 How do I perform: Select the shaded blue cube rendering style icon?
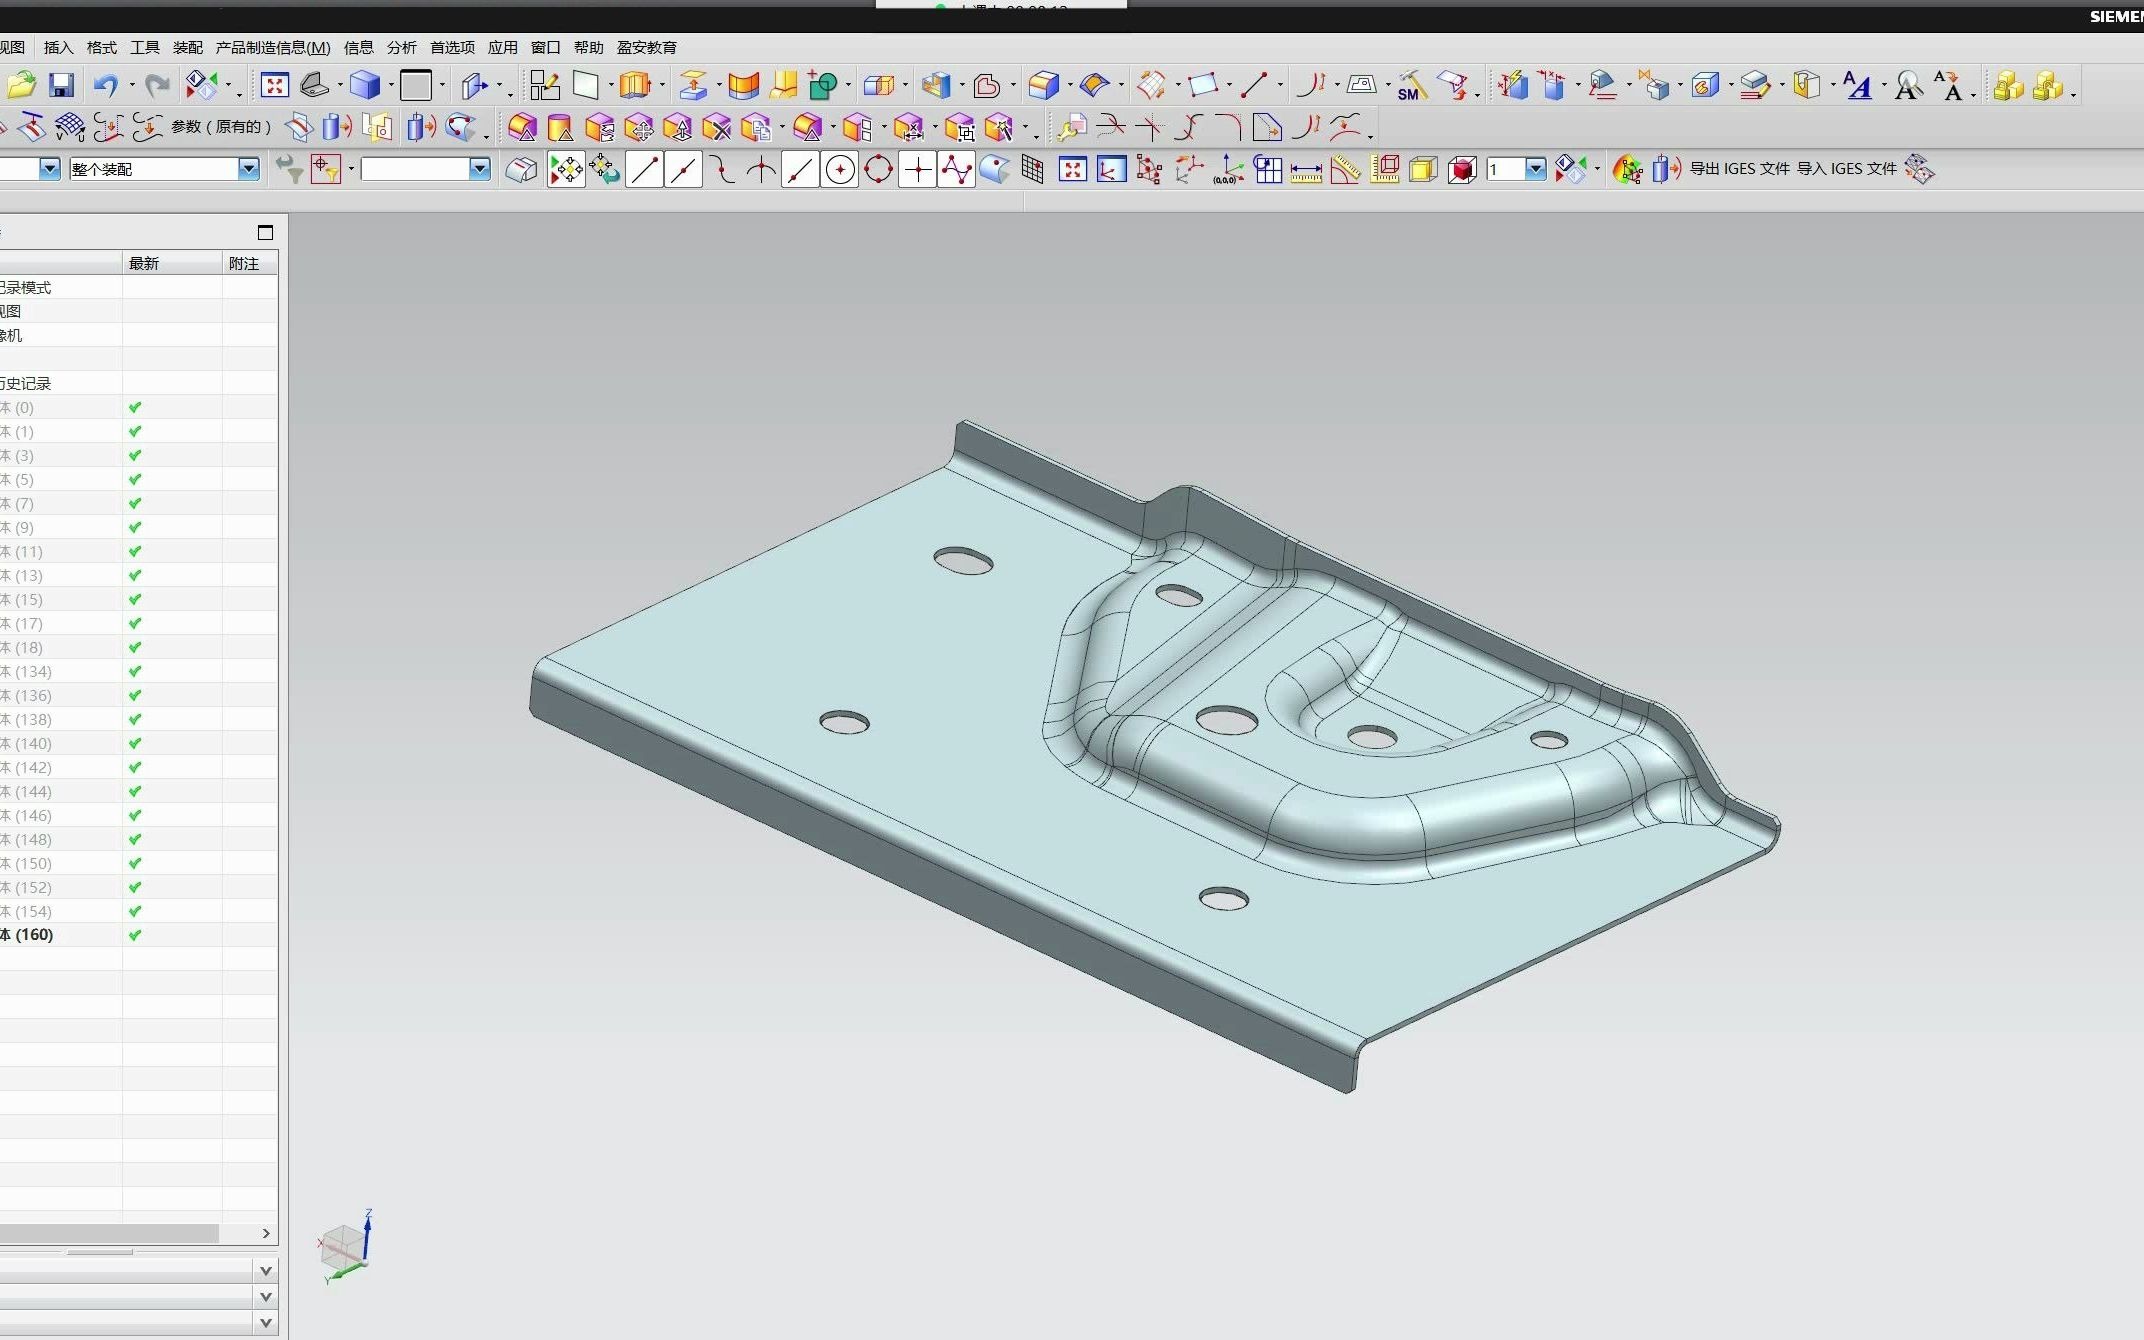pyautogui.click(x=365, y=86)
